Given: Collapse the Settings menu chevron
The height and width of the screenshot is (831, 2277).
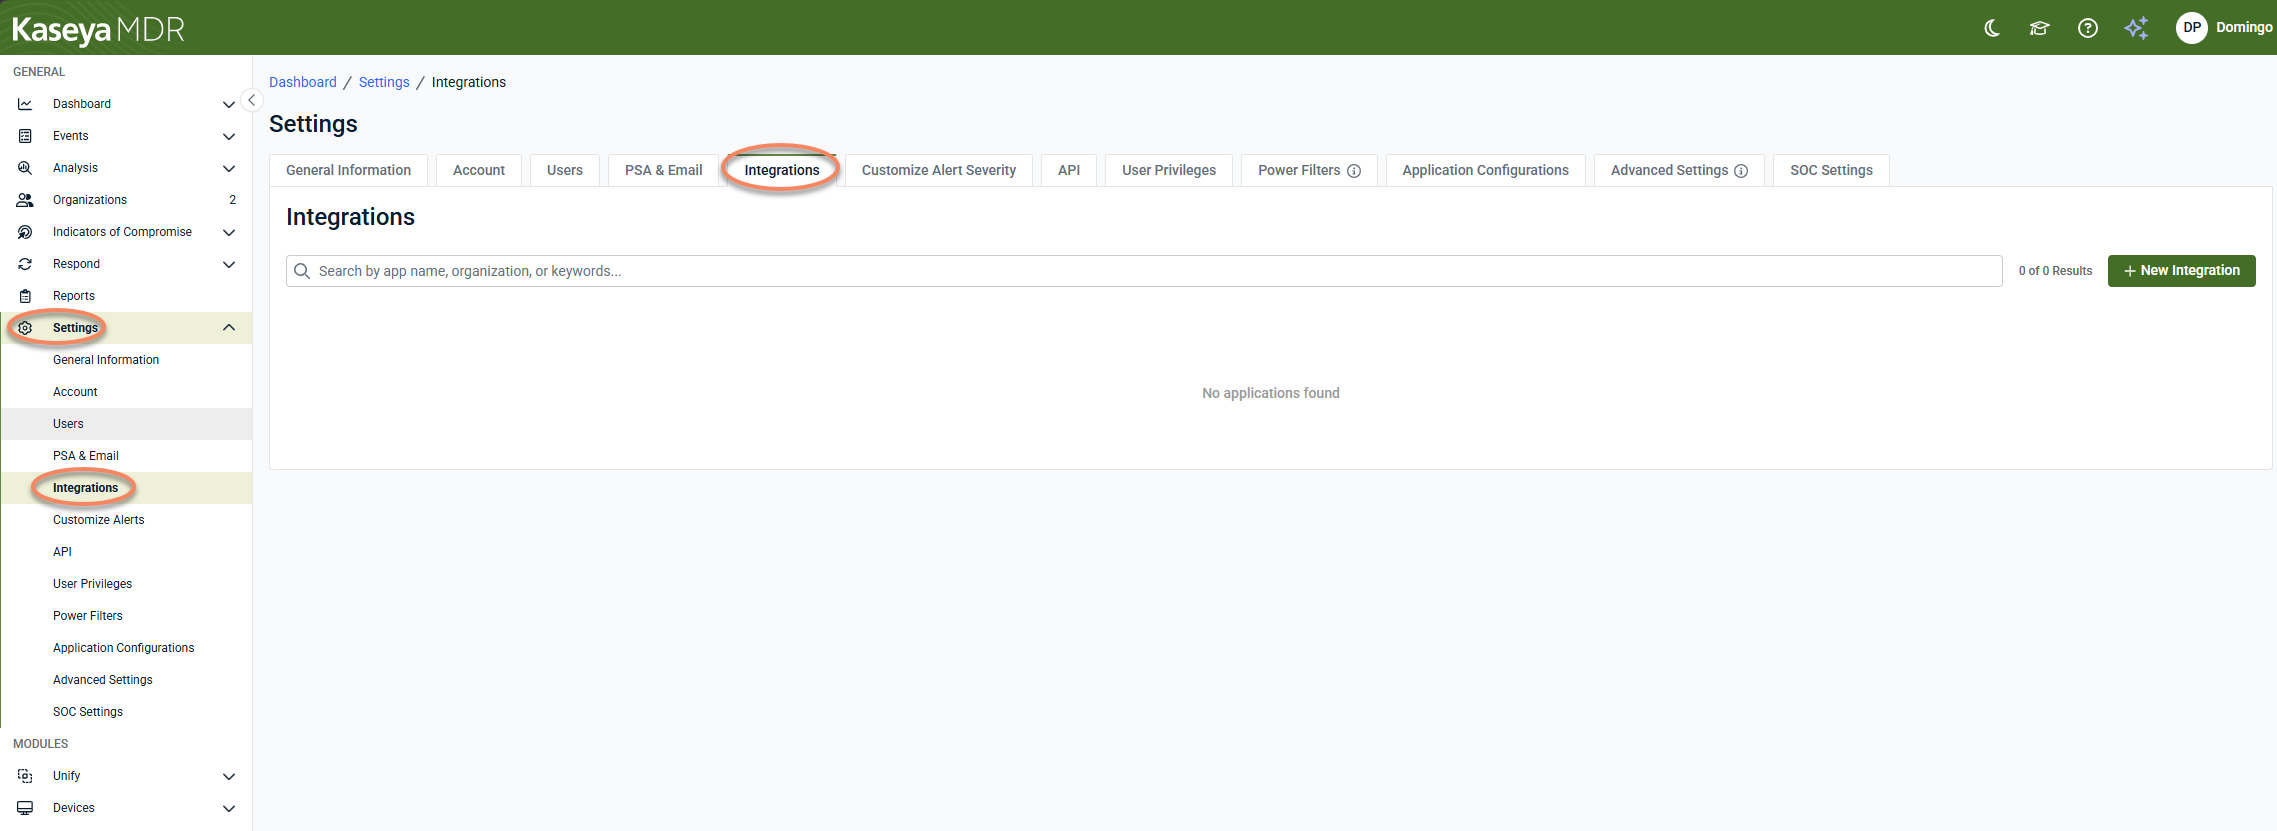Looking at the screenshot, I should coord(229,328).
